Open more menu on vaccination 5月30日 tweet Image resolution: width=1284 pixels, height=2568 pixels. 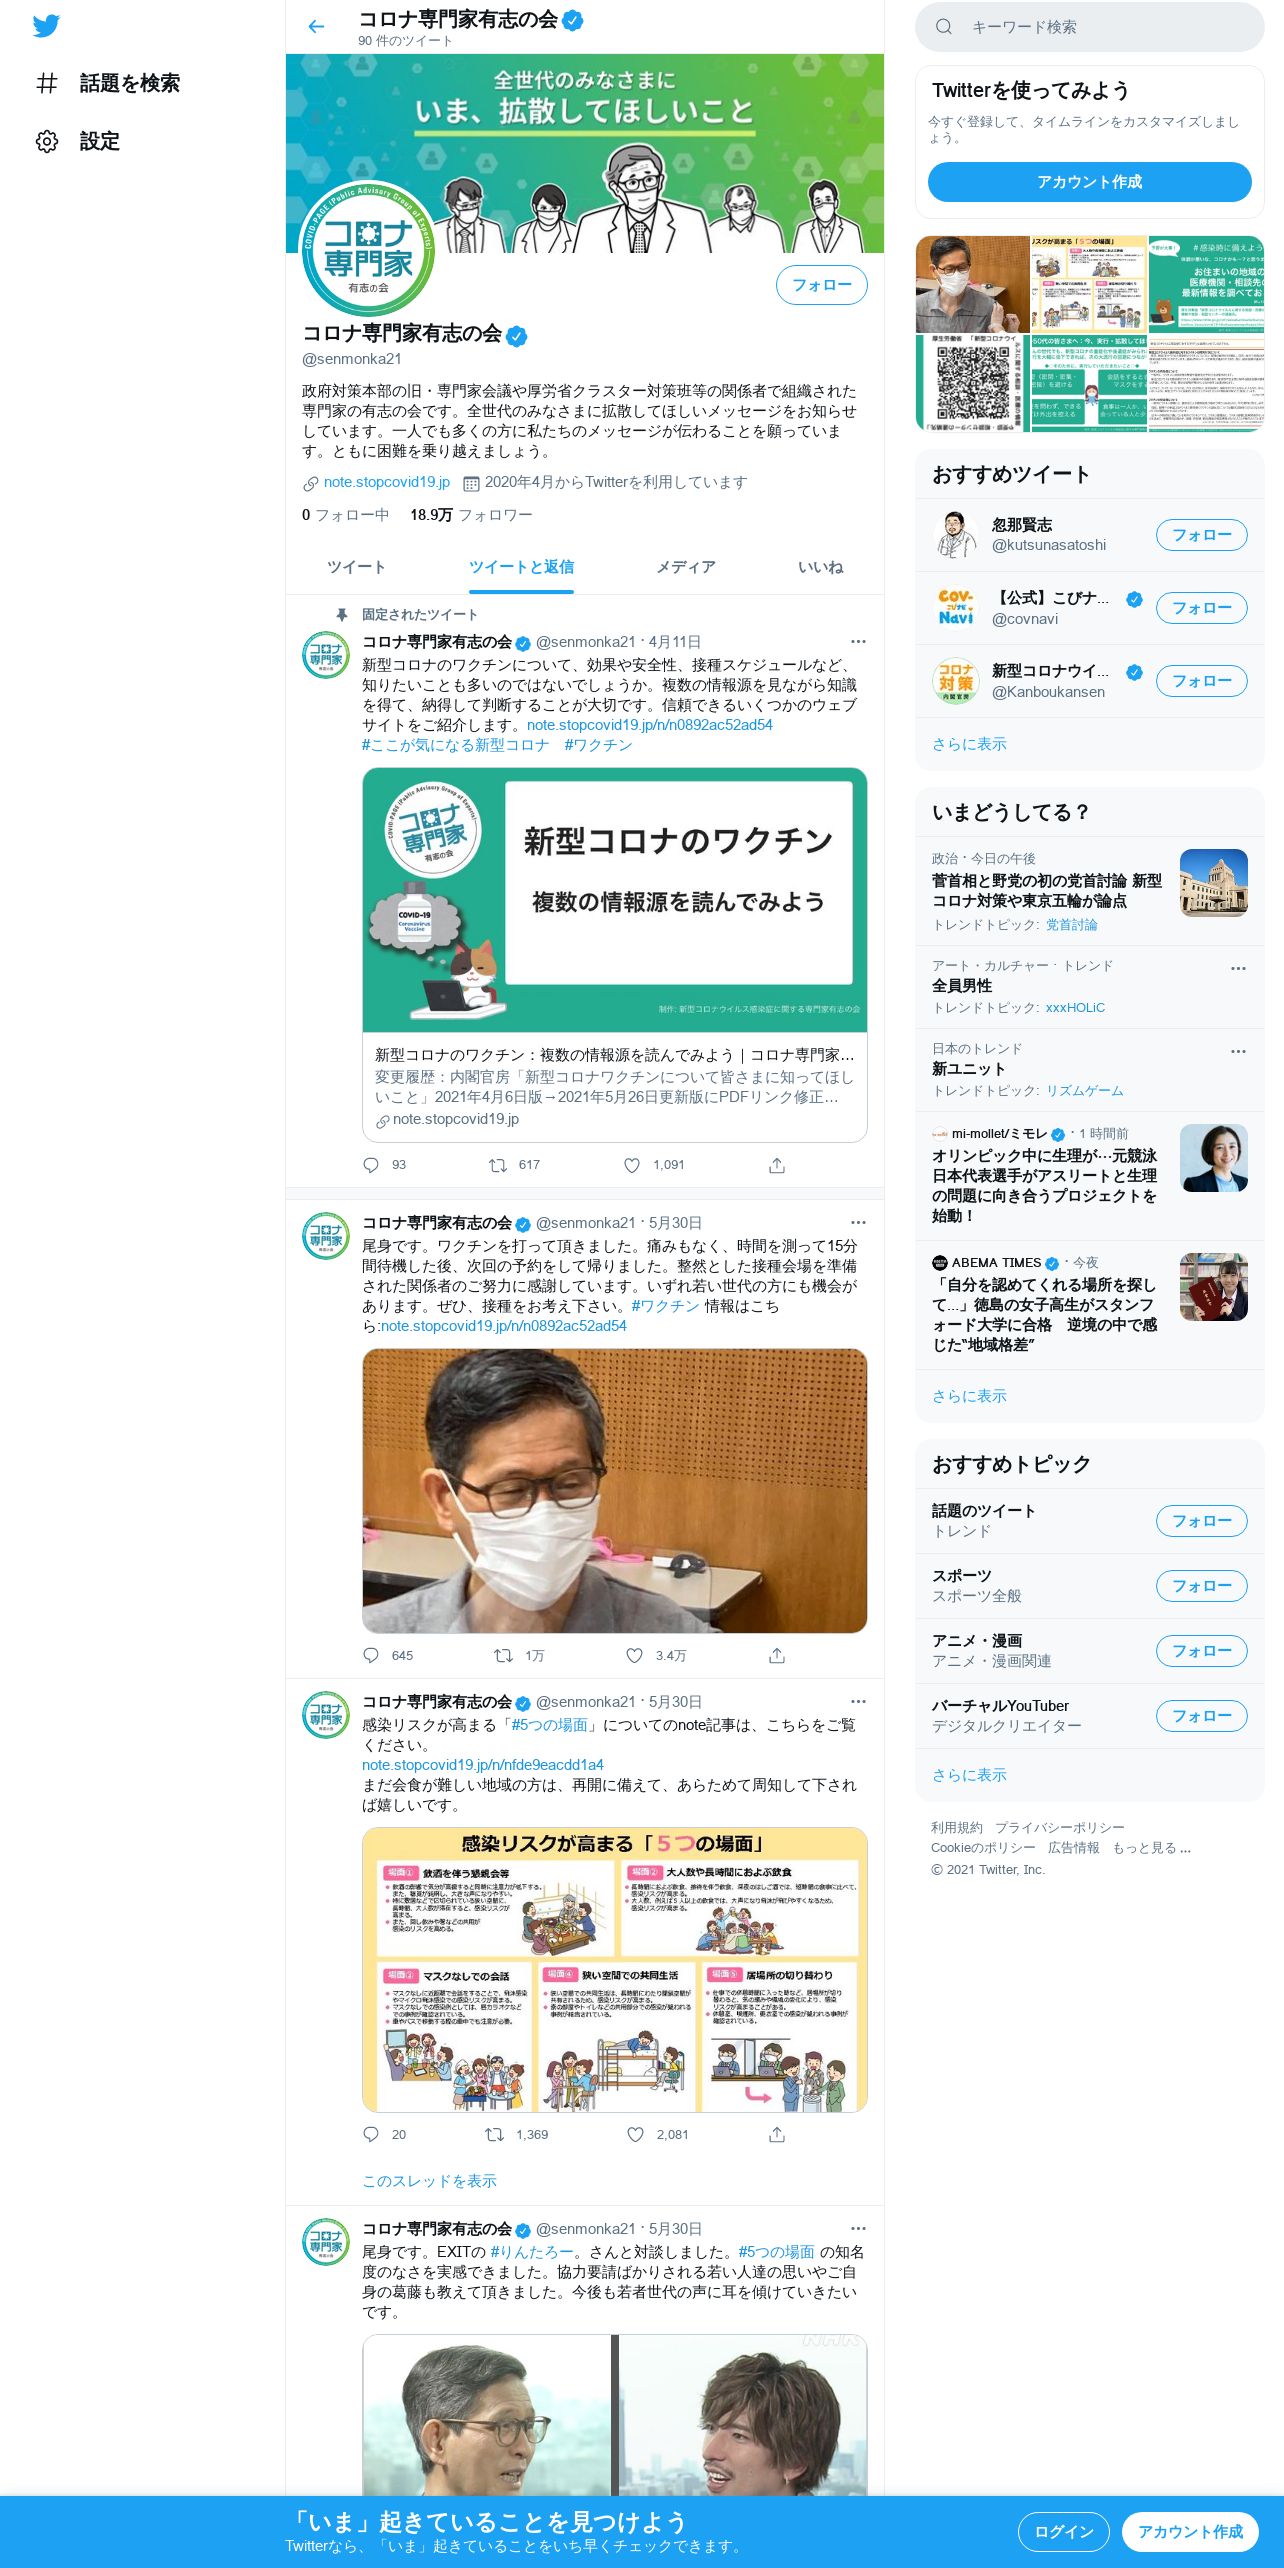pos(858,1223)
